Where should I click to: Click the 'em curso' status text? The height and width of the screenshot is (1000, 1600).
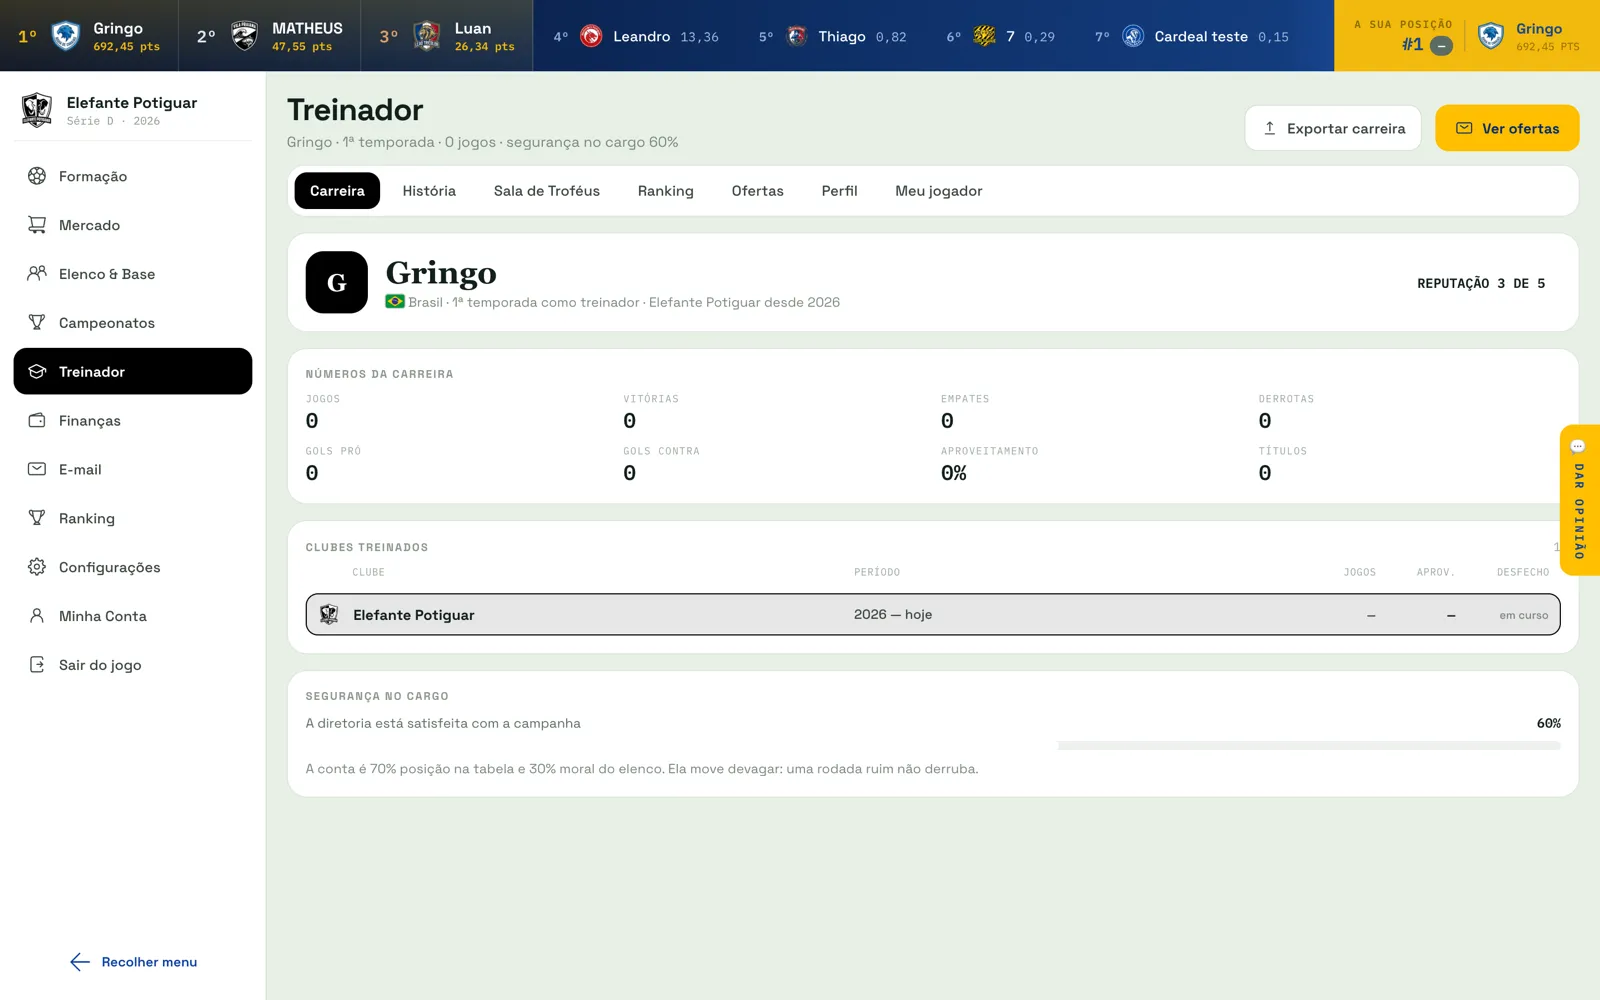pos(1524,616)
